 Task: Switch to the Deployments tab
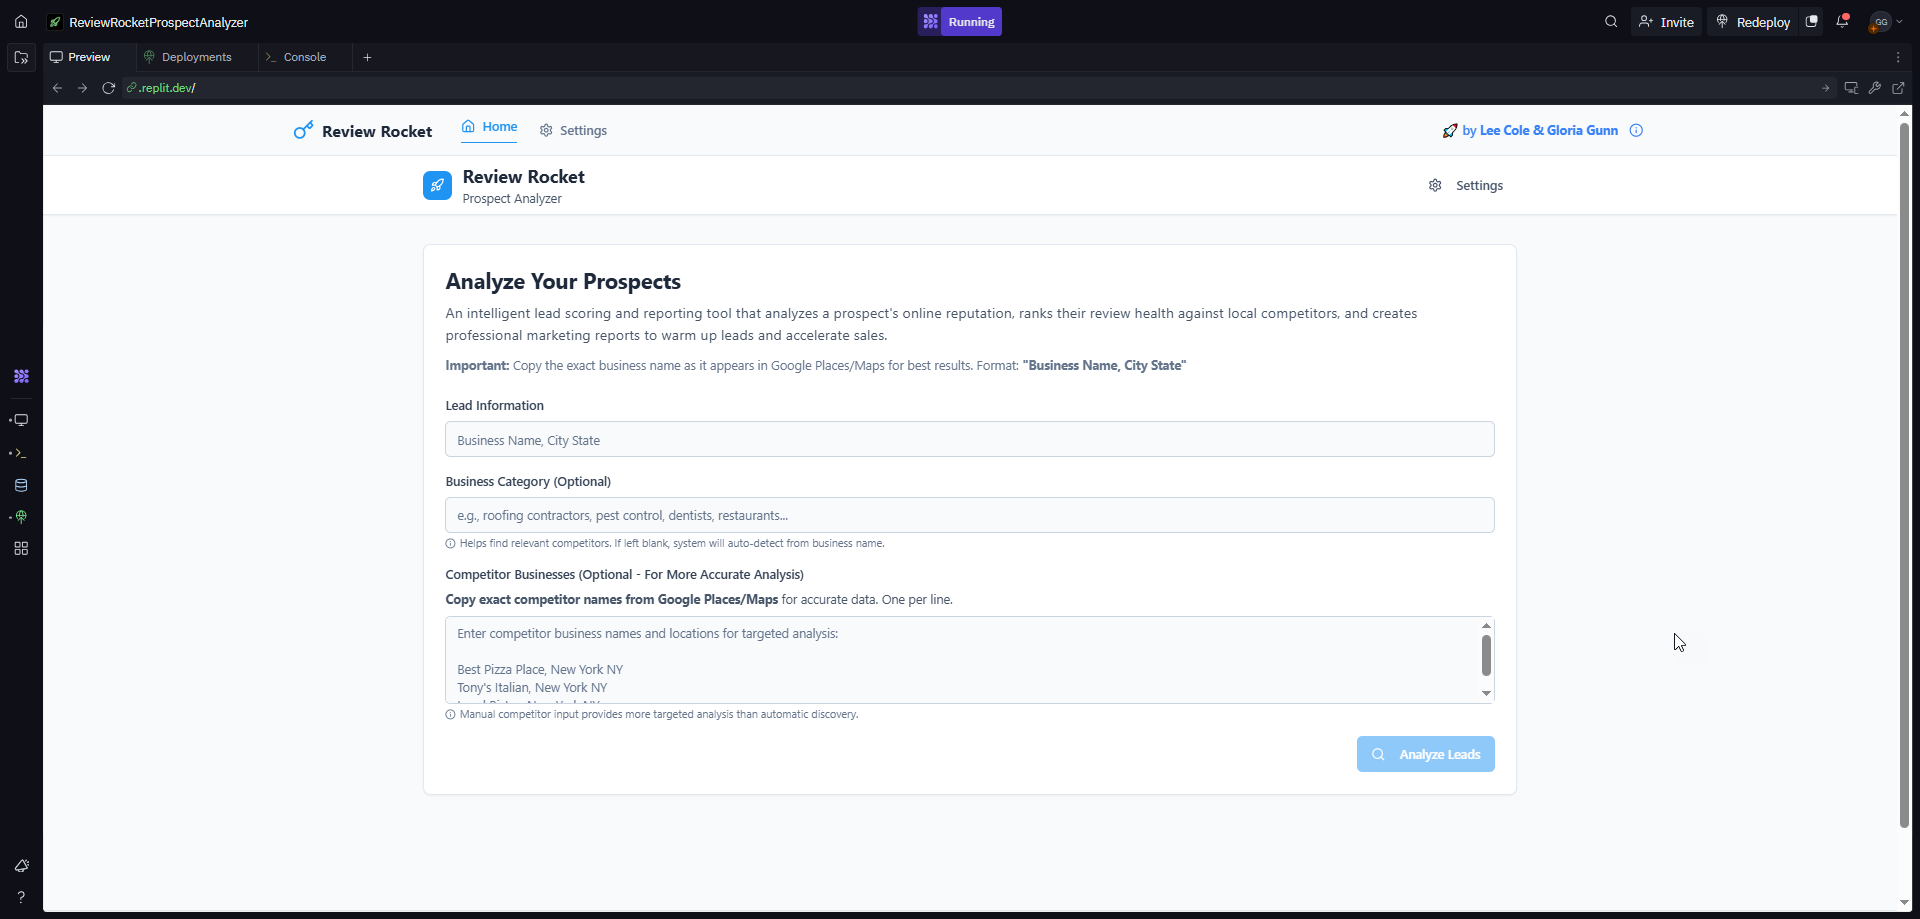click(188, 57)
